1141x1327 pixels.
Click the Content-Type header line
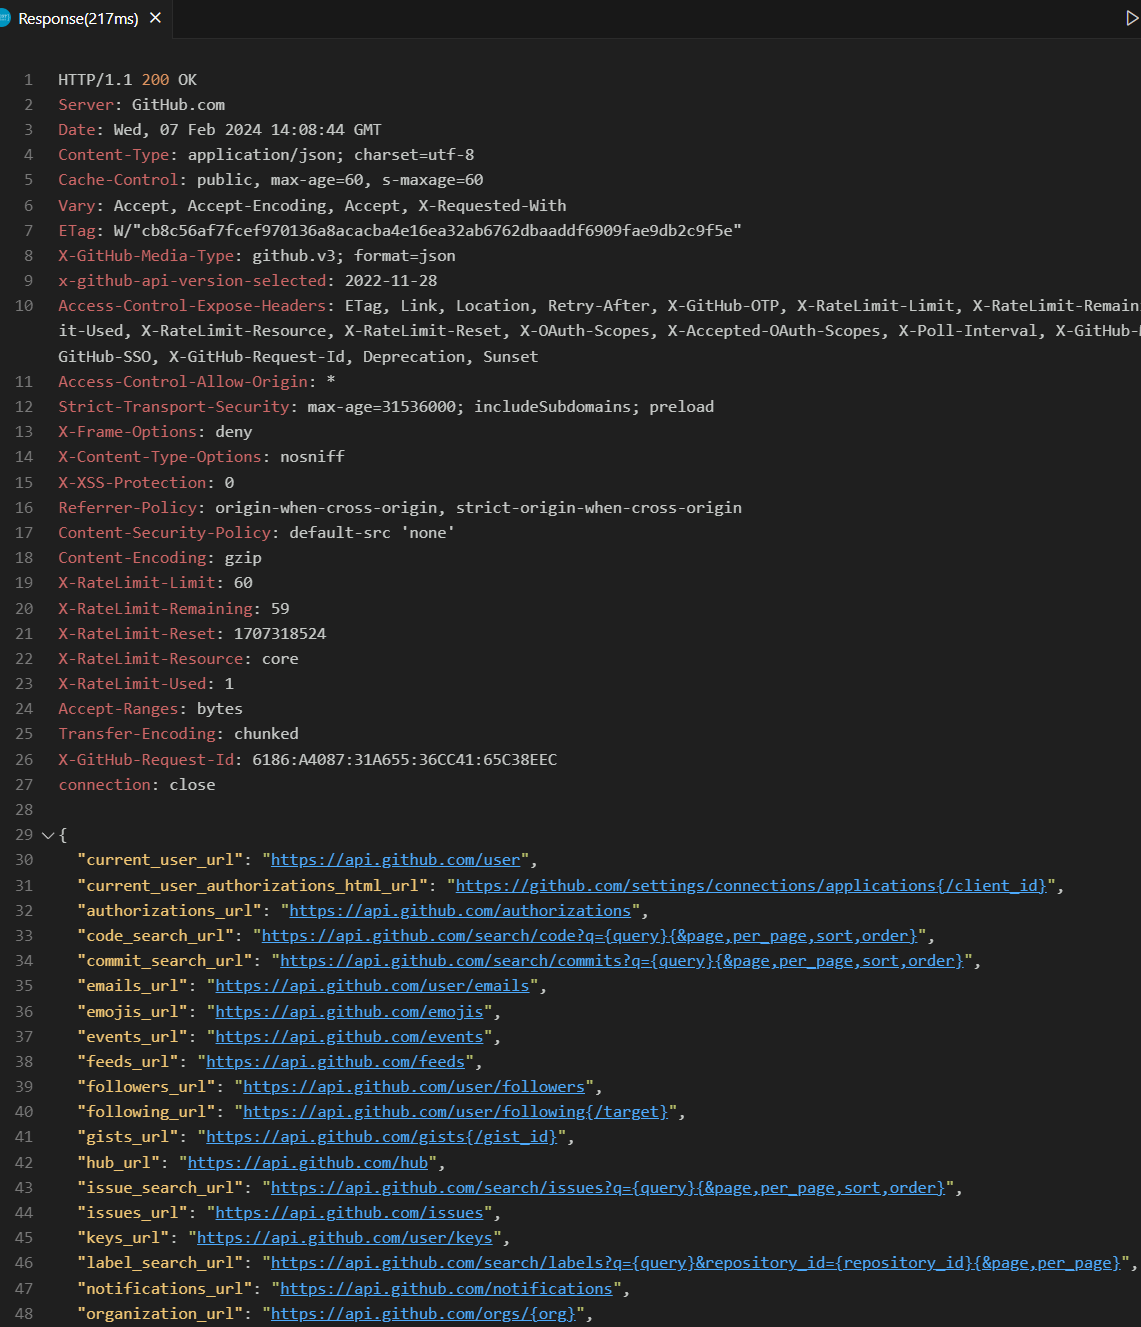pos(266,155)
